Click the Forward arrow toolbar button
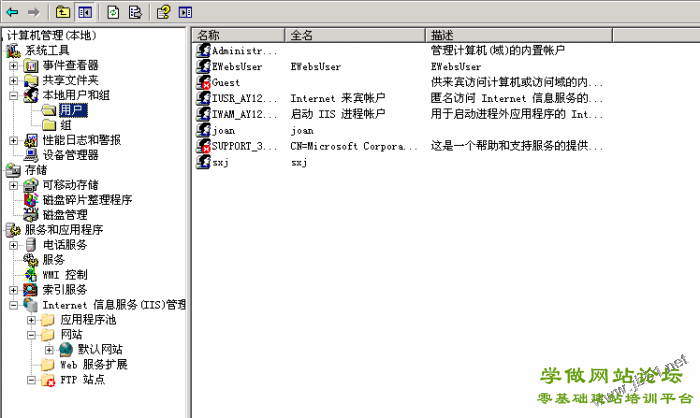Image resolution: width=700 pixels, height=418 pixels. (34, 12)
